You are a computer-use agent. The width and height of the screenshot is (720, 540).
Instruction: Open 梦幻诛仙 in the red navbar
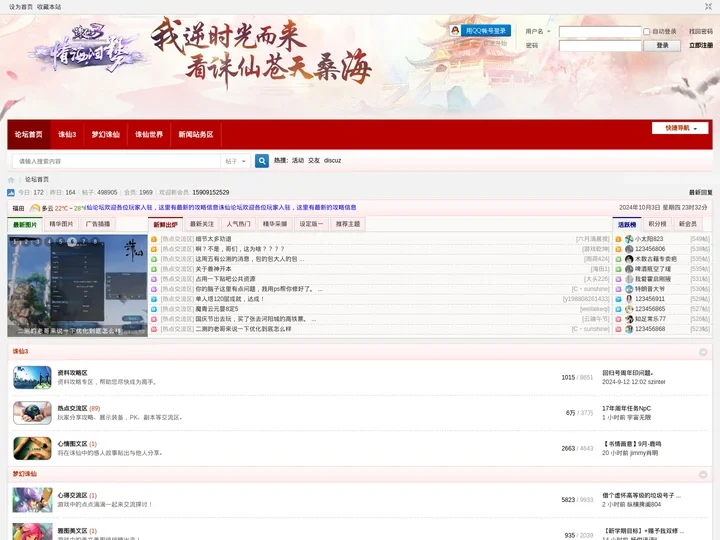[x=106, y=135]
